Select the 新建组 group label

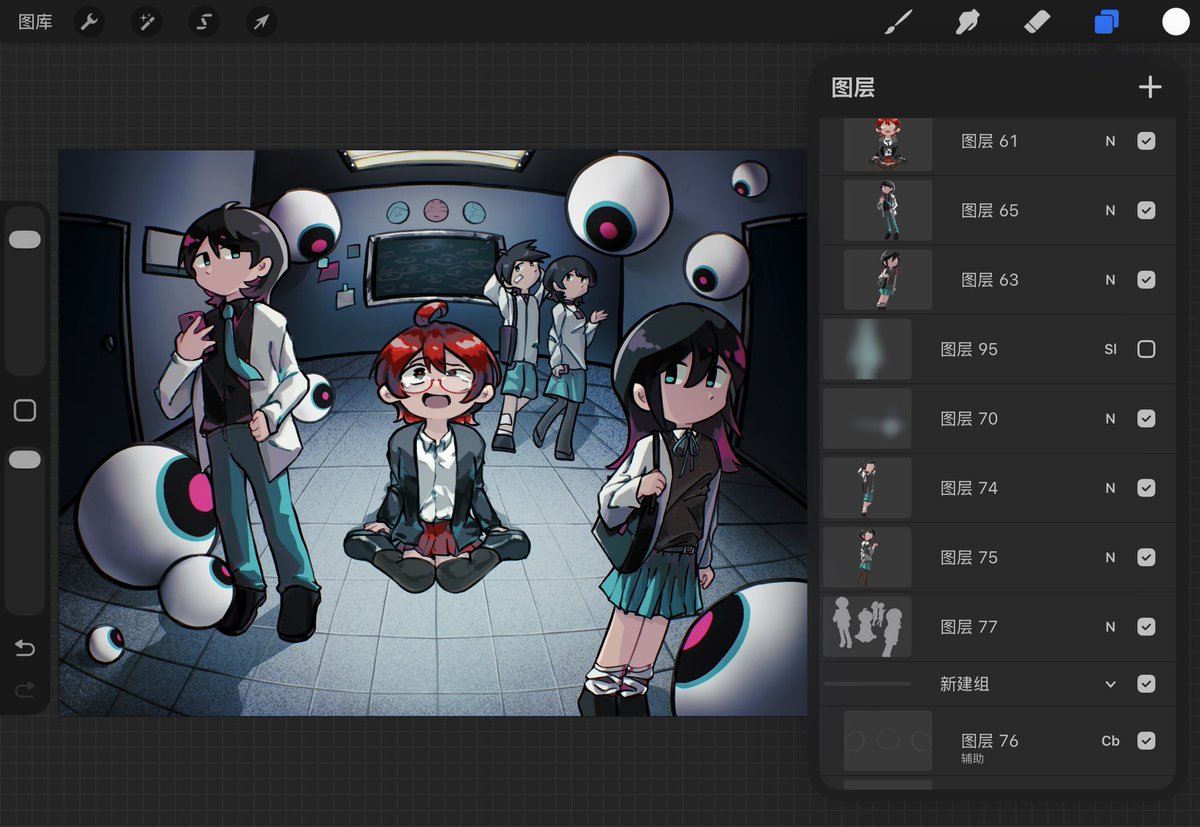tap(965, 684)
